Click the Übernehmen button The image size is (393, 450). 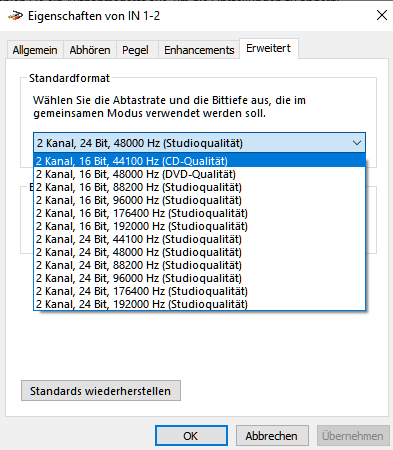(353, 436)
